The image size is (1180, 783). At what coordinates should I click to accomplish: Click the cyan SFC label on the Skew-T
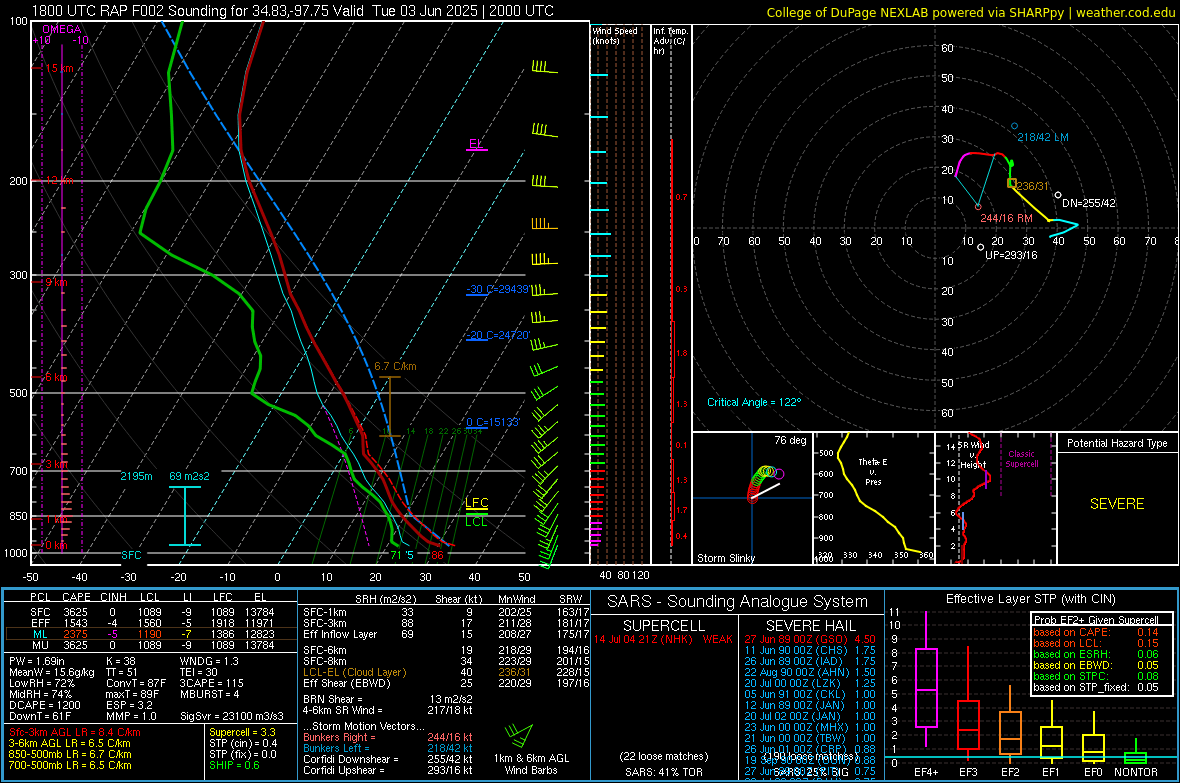tap(131, 555)
